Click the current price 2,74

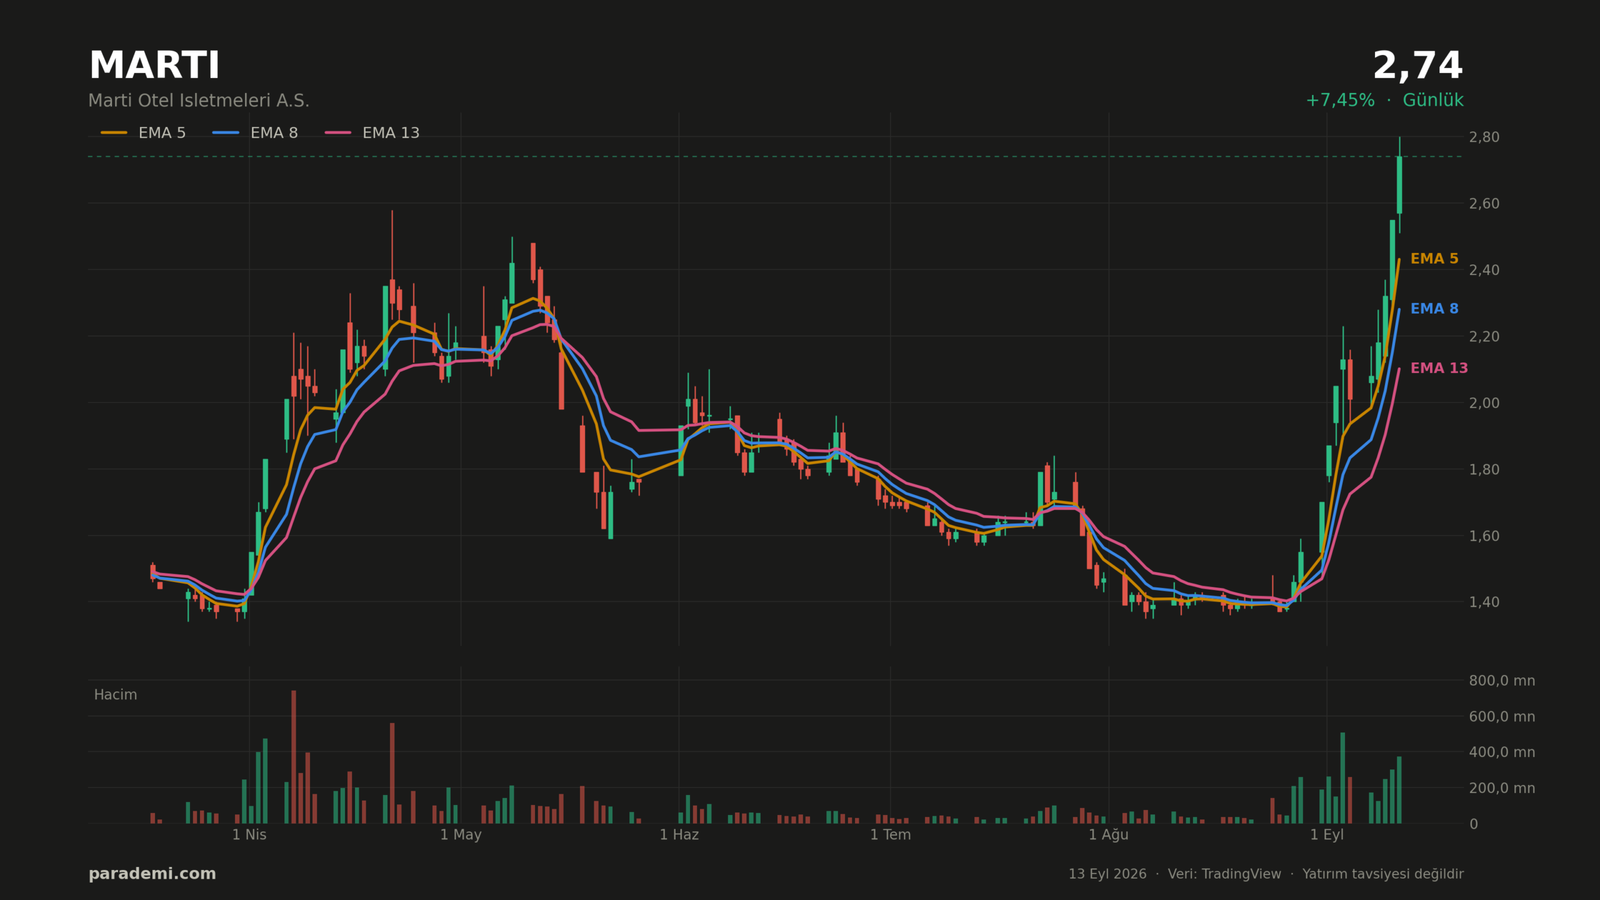point(1417,66)
